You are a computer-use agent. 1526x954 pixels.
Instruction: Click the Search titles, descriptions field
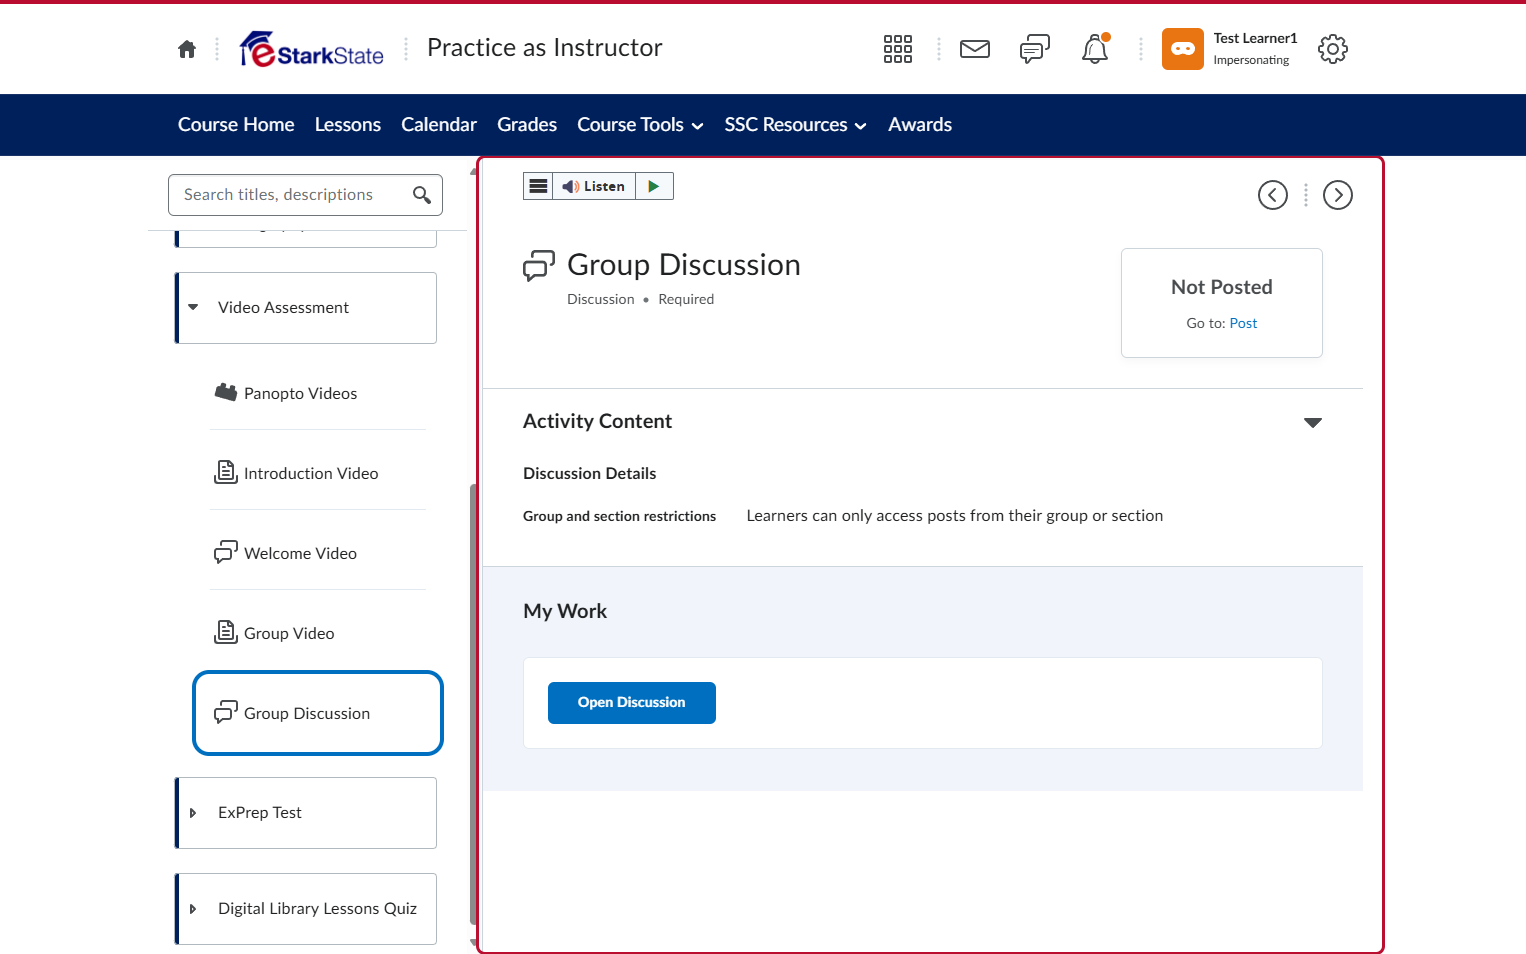pyautogui.click(x=305, y=195)
